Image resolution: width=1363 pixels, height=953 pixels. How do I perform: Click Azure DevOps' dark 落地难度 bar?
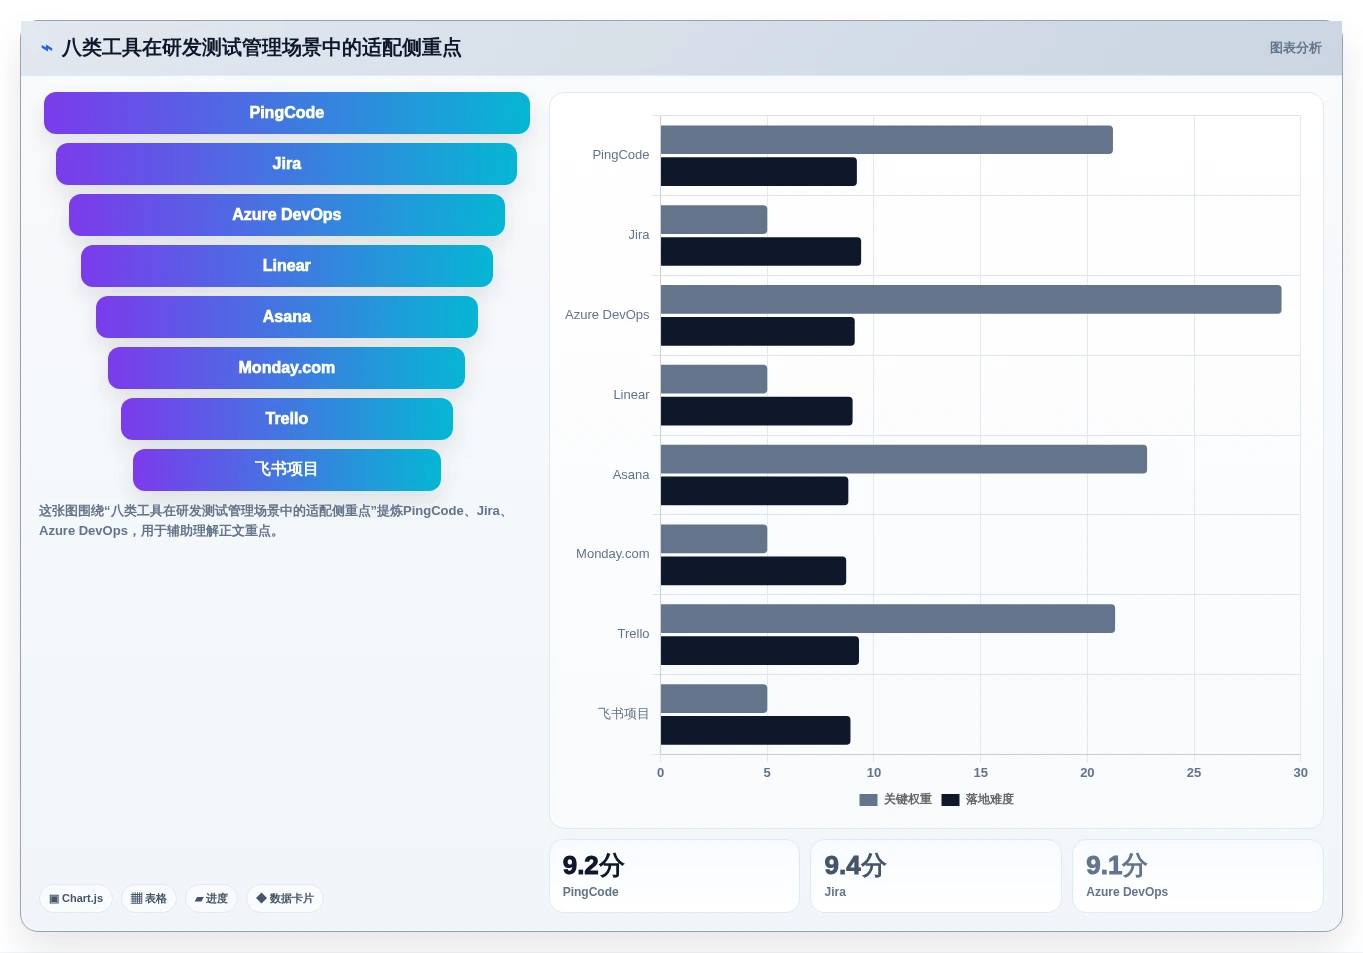pos(758,331)
